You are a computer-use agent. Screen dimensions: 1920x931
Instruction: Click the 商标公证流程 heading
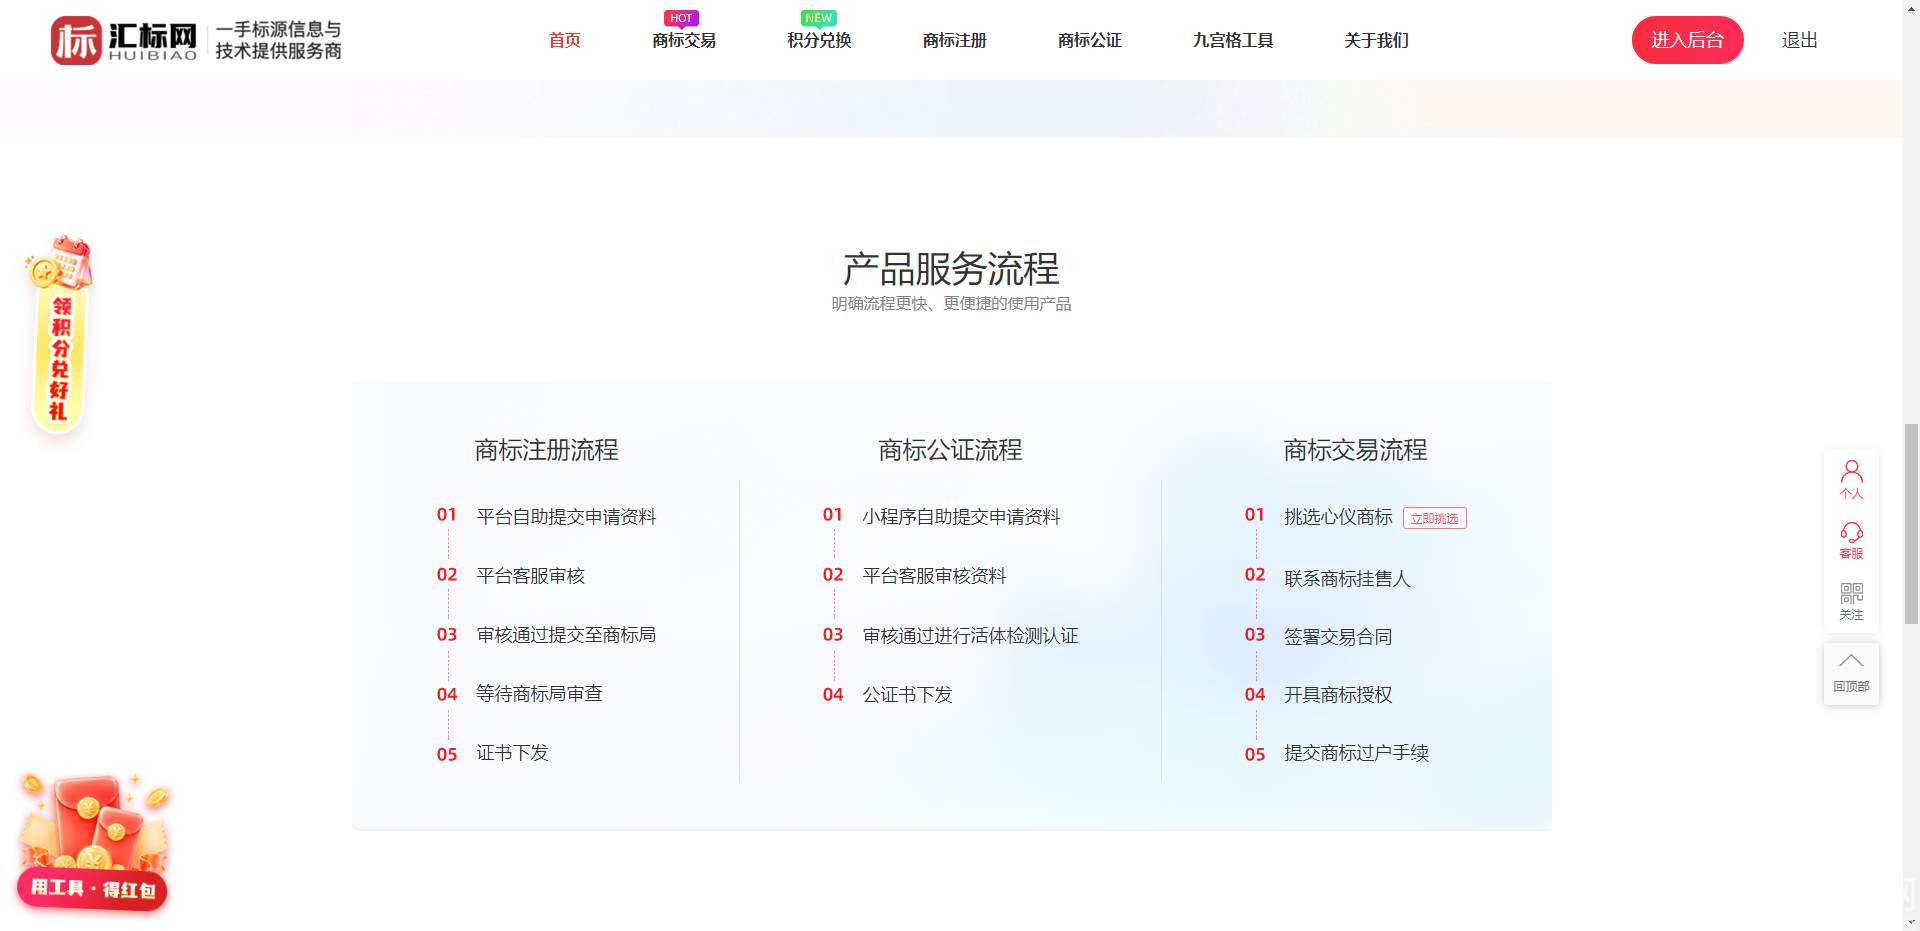(950, 450)
